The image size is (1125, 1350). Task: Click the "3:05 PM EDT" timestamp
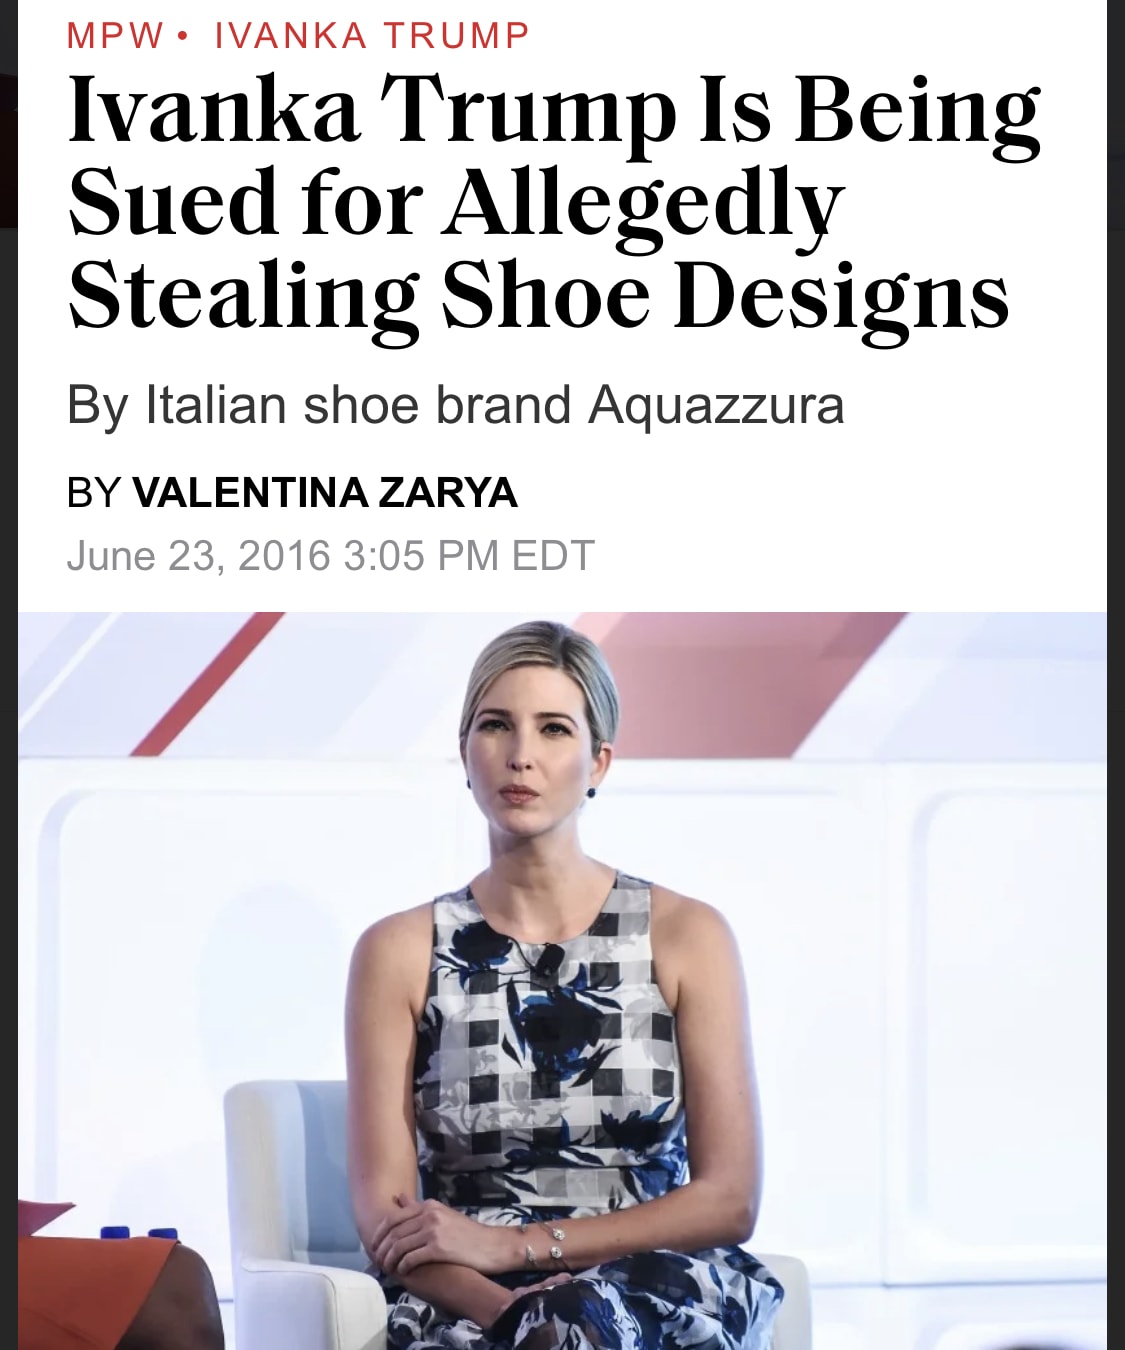click(469, 556)
